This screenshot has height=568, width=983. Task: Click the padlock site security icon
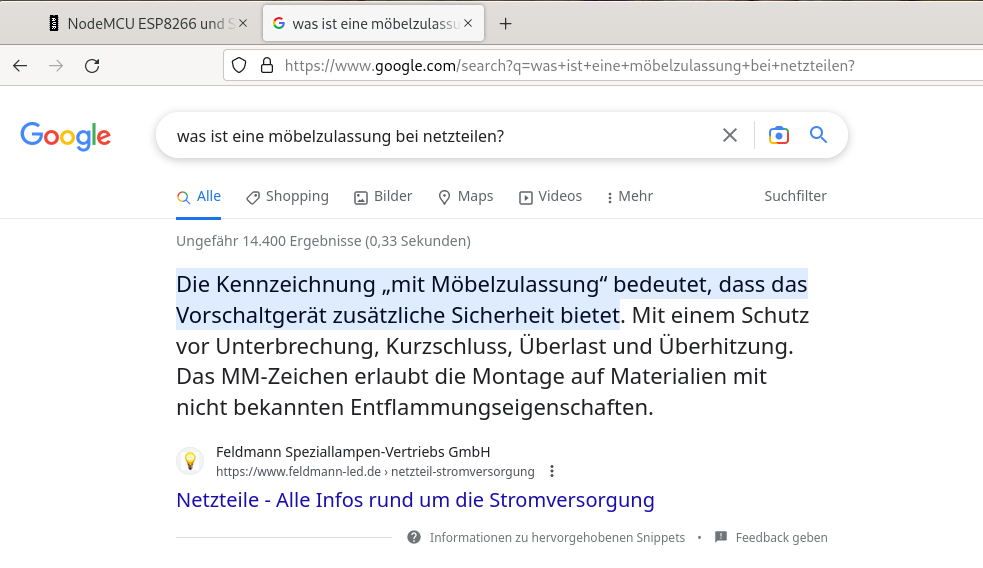pyautogui.click(x=267, y=65)
